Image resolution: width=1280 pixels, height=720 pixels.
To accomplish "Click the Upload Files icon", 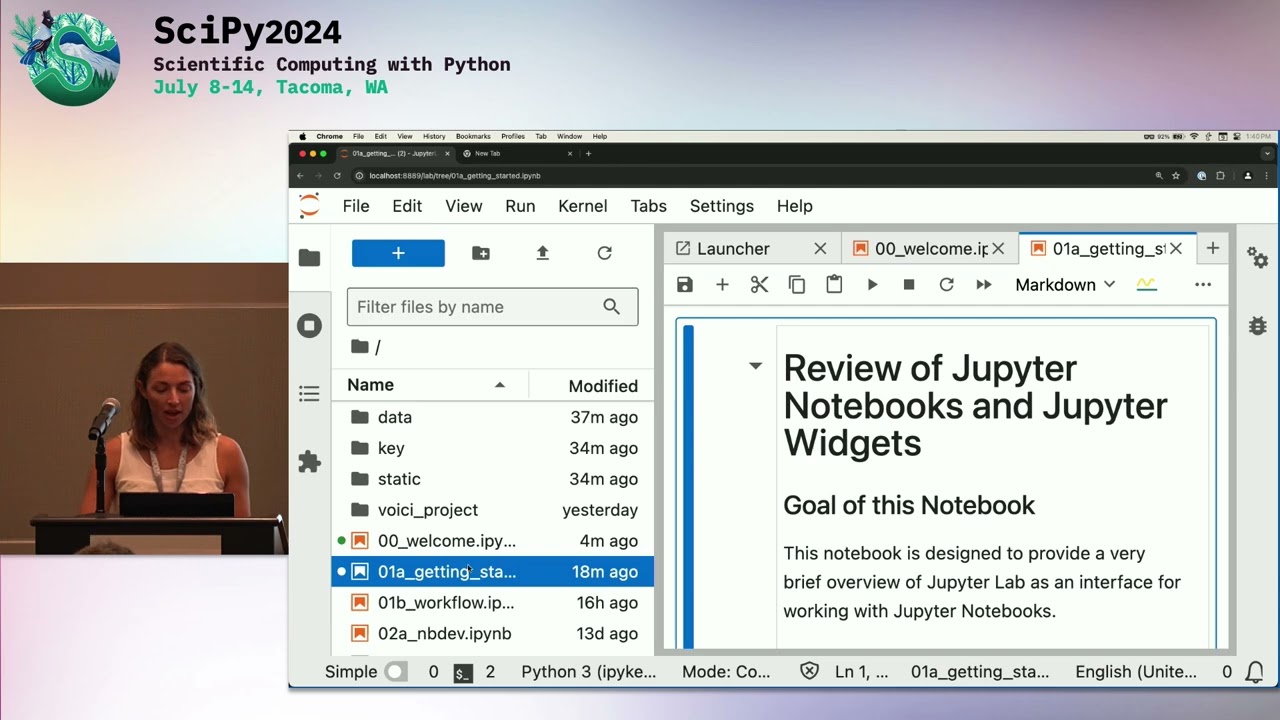I will pos(542,253).
